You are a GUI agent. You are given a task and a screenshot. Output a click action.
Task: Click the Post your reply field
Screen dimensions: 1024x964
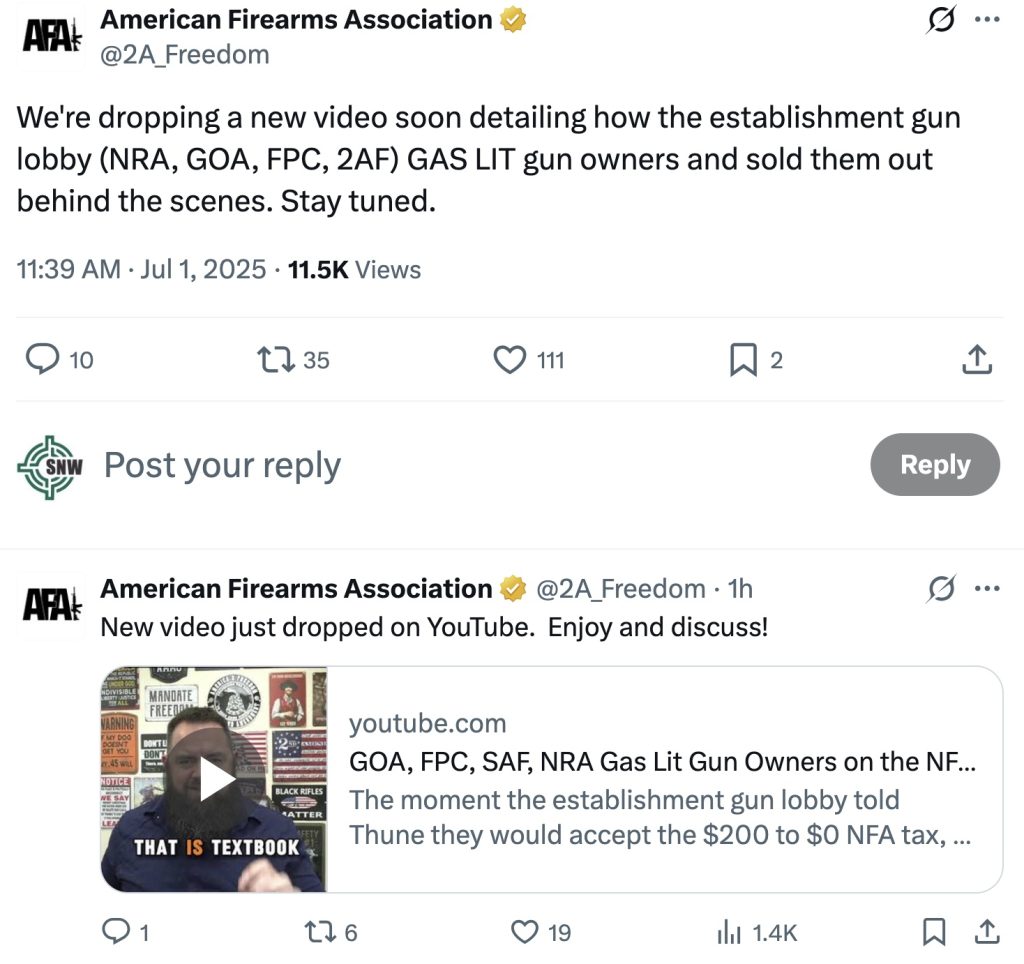point(220,464)
